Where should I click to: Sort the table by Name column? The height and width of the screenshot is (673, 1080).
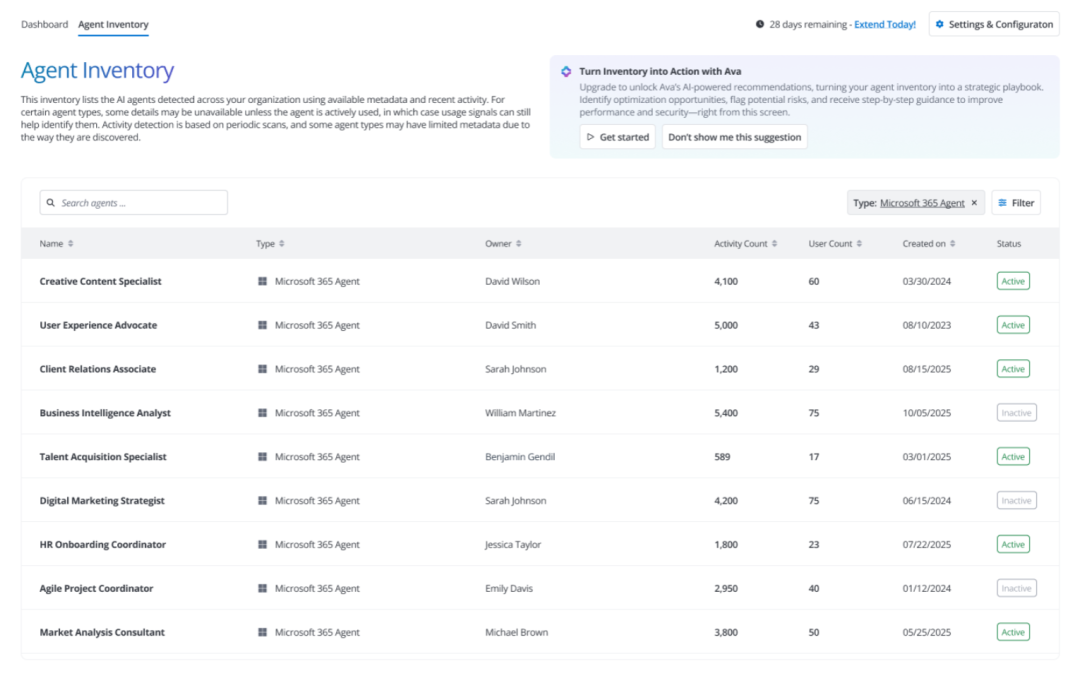(x=70, y=244)
